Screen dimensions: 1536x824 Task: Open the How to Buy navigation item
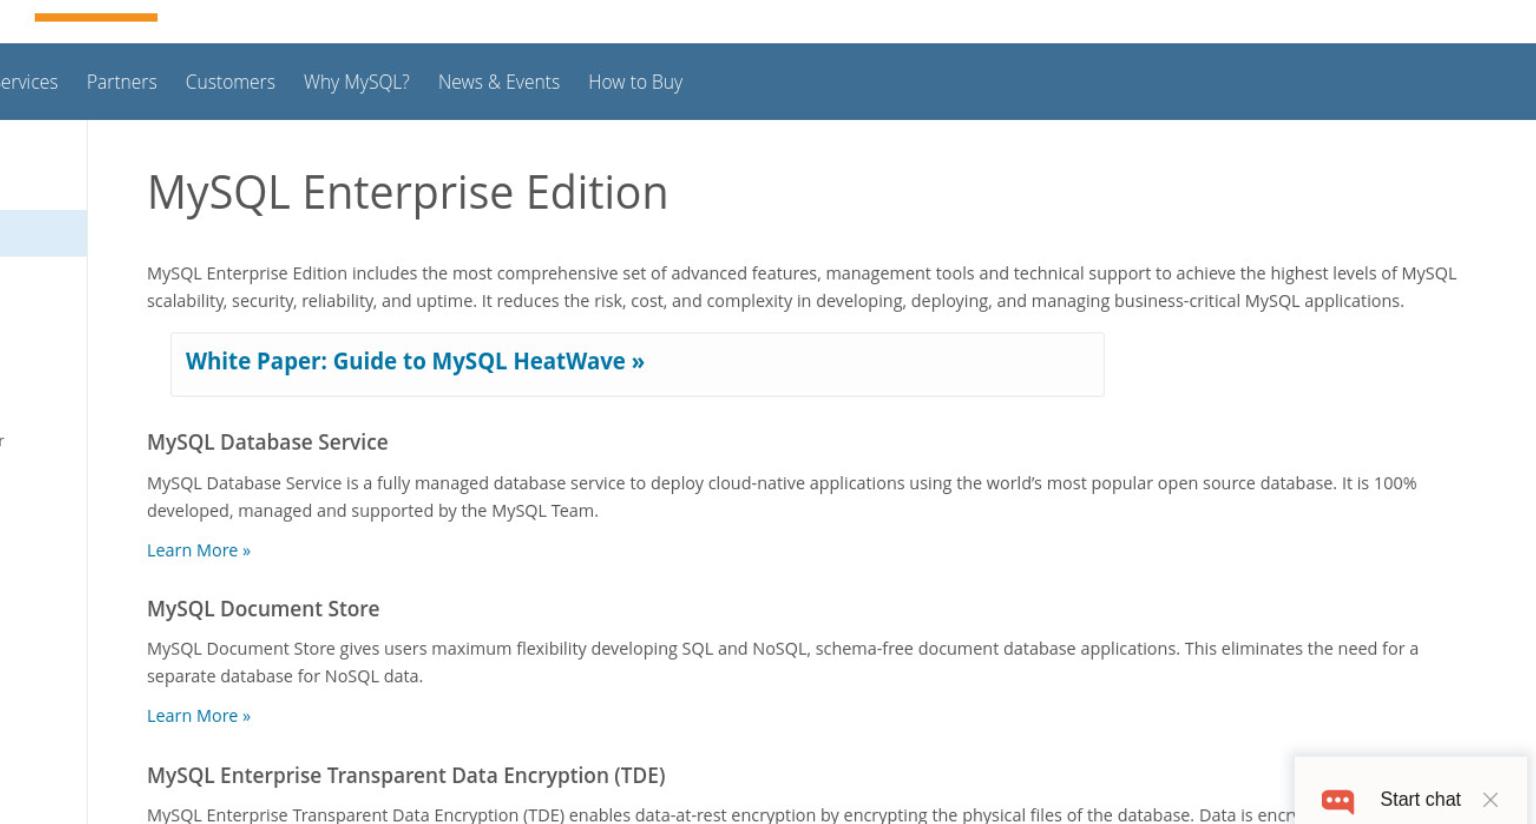635,82
